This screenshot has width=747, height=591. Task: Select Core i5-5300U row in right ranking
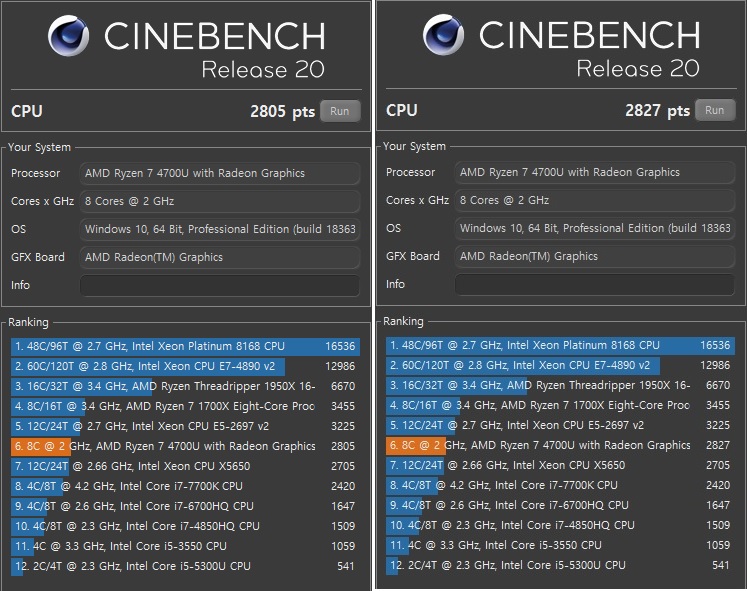click(560, 565)
